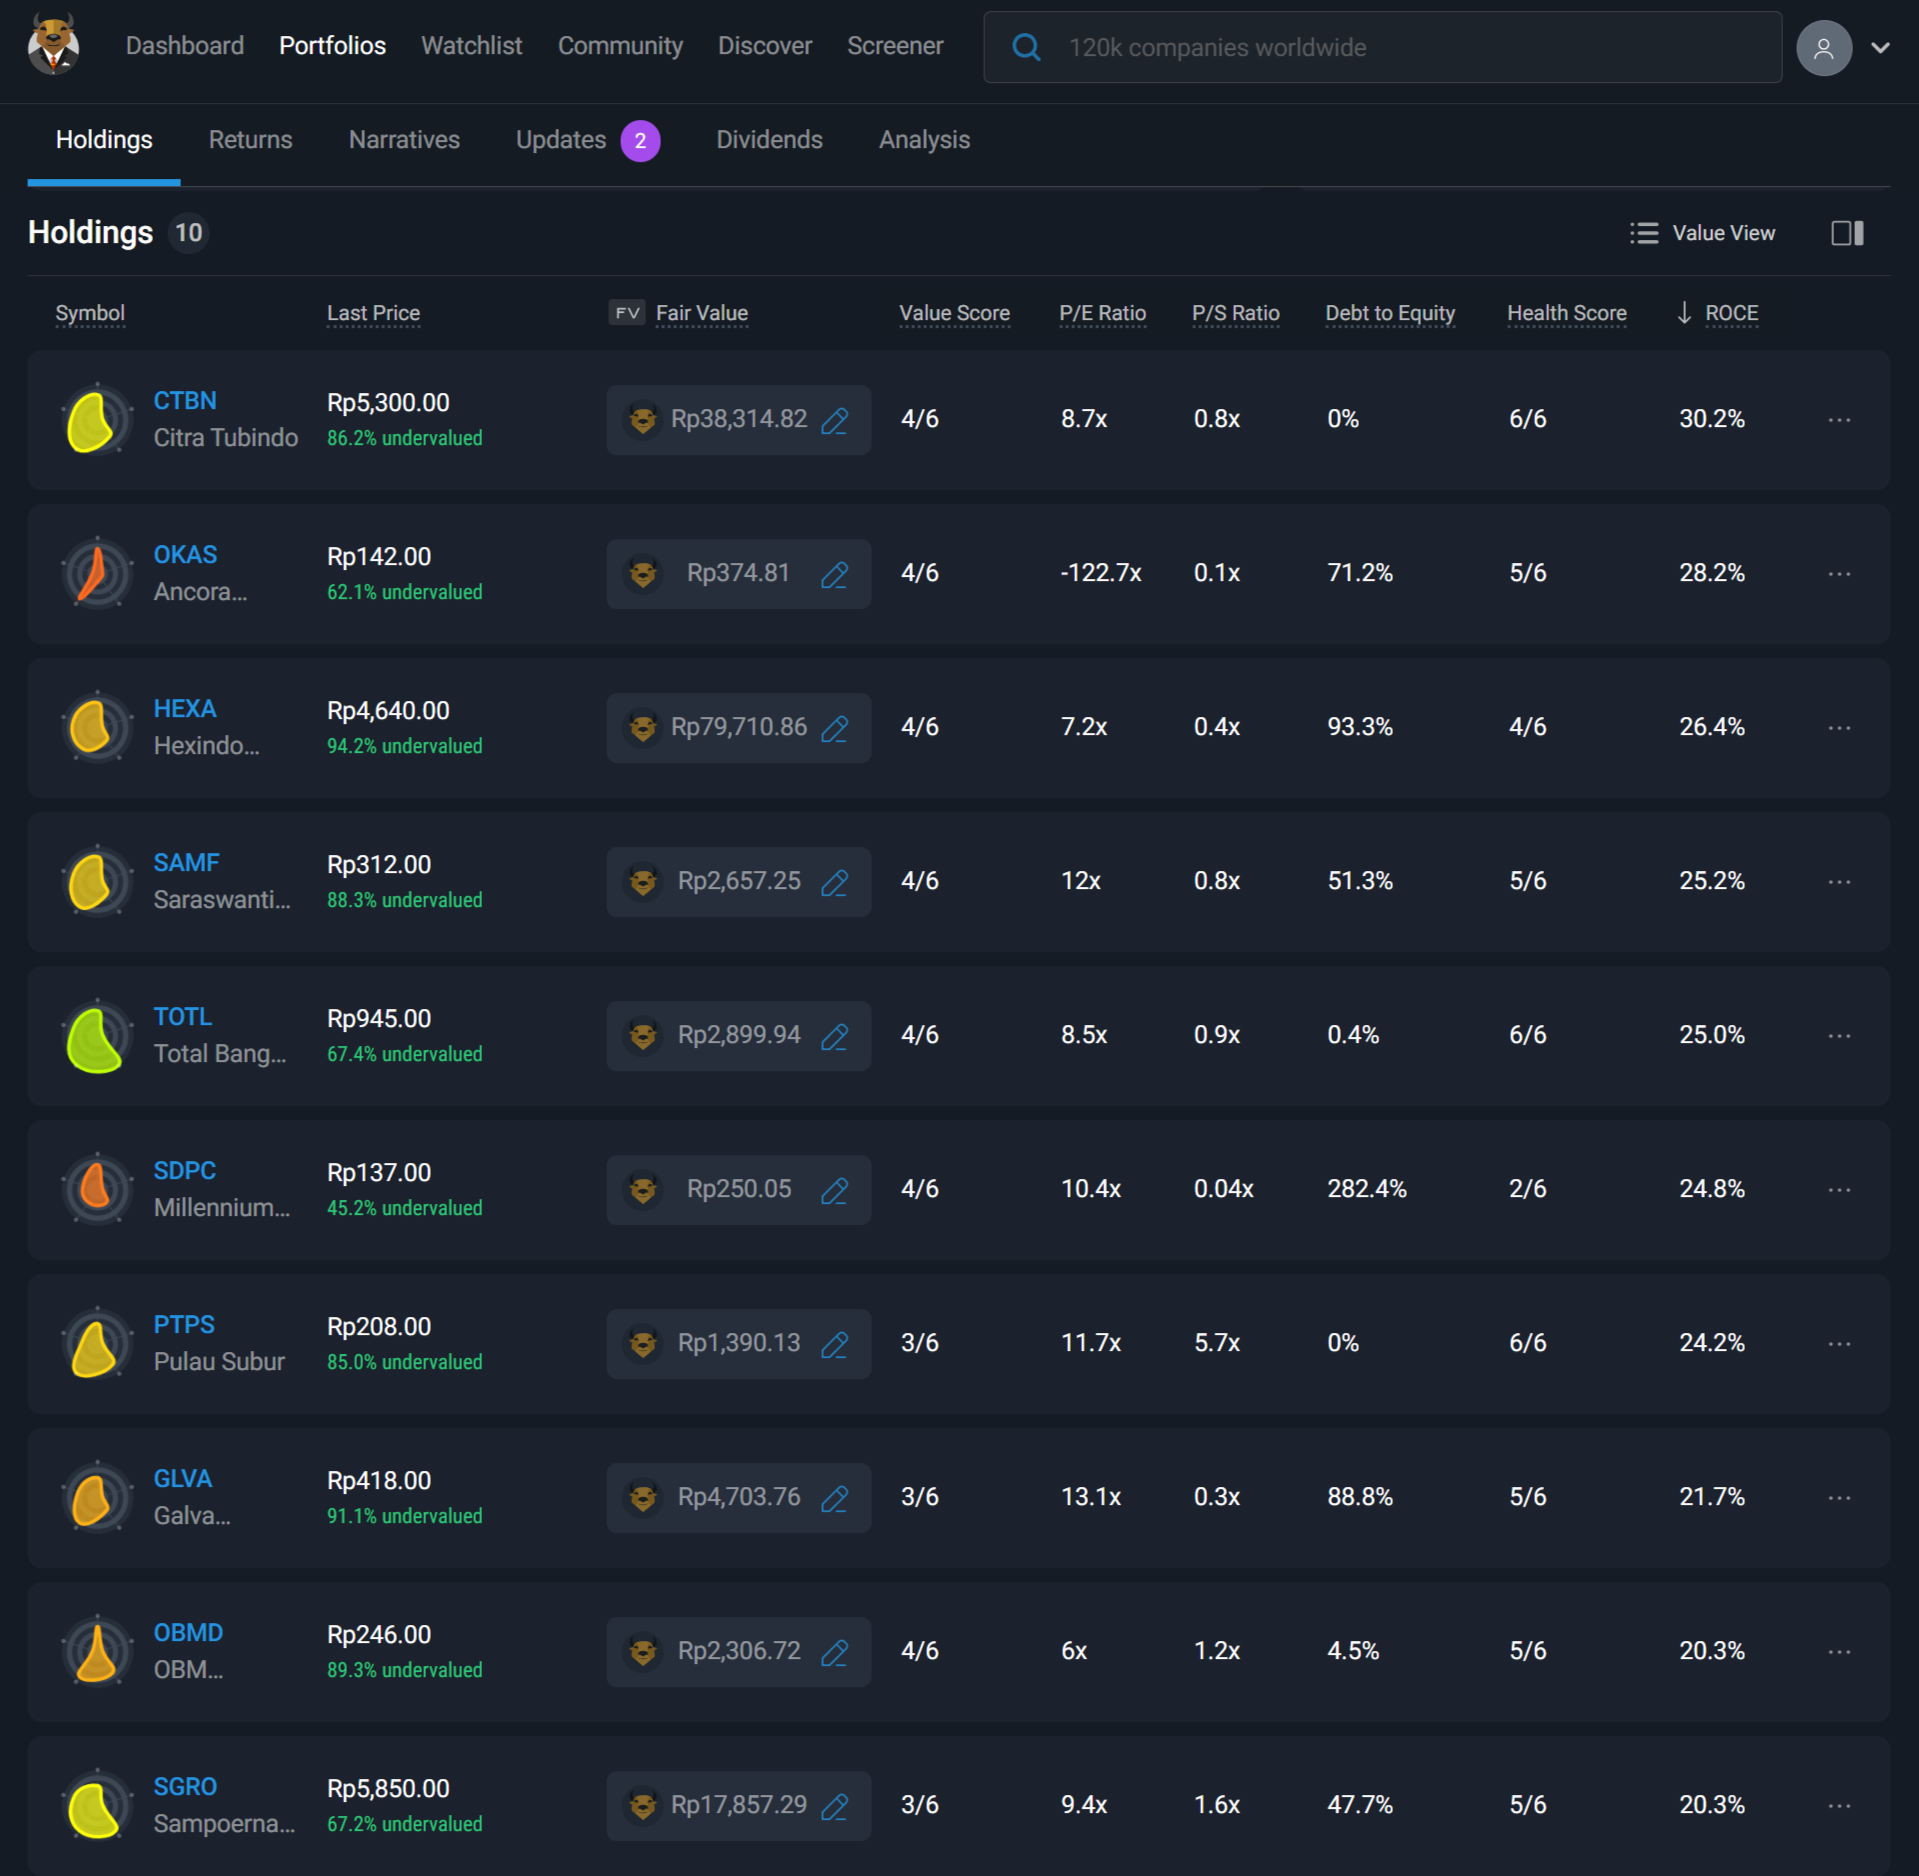Sort by Value Score column

954,313
